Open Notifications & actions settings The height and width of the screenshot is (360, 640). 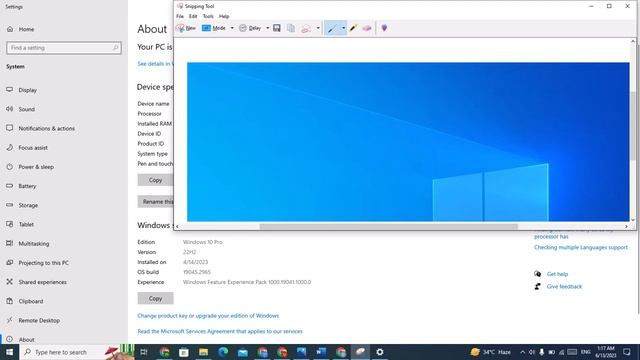click(x=47, y=128)
